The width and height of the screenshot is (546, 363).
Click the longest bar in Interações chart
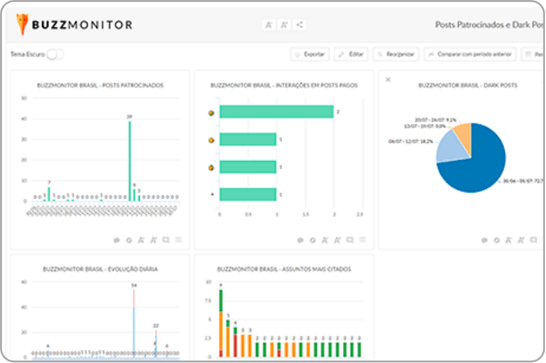[277, 112]
